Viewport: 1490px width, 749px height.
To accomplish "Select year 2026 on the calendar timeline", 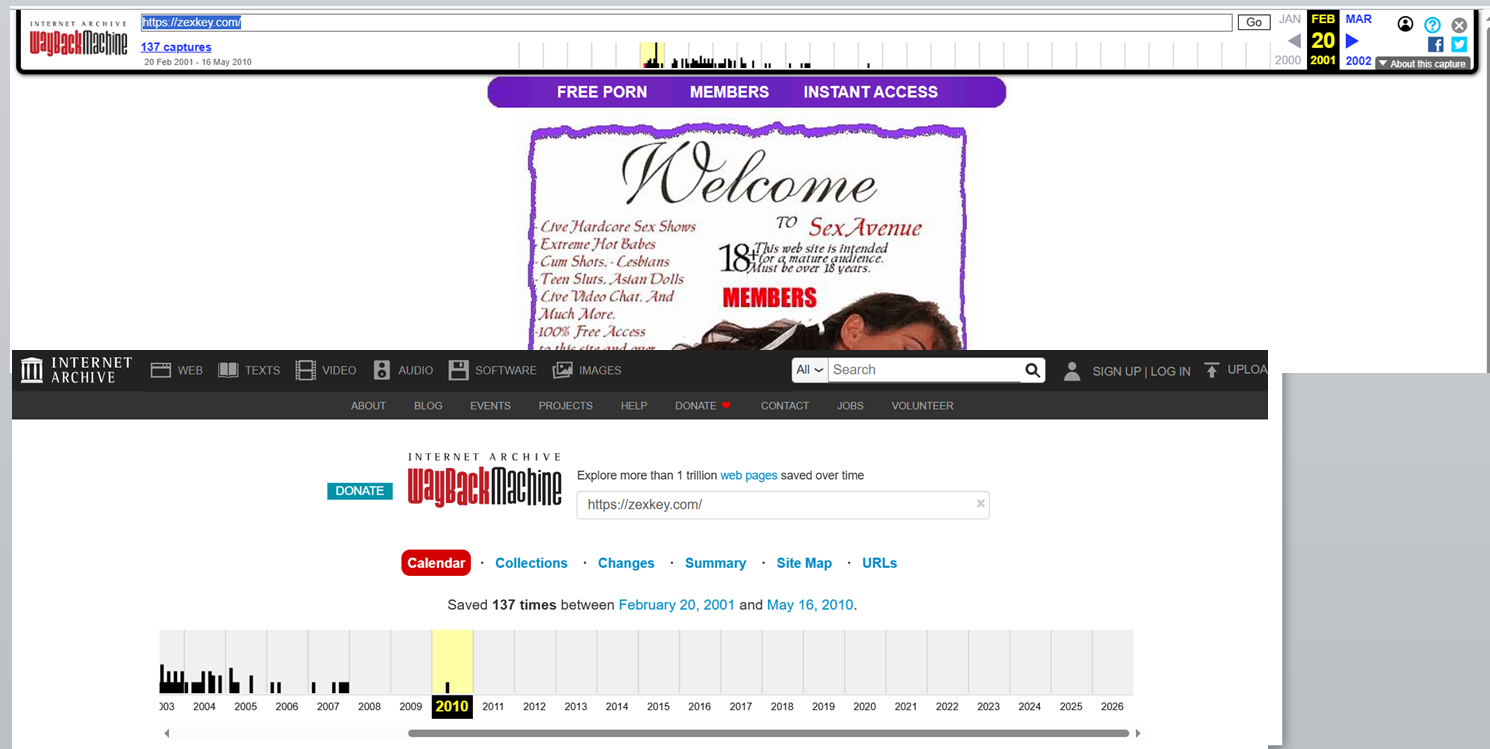I will (x=1112, y=706).
